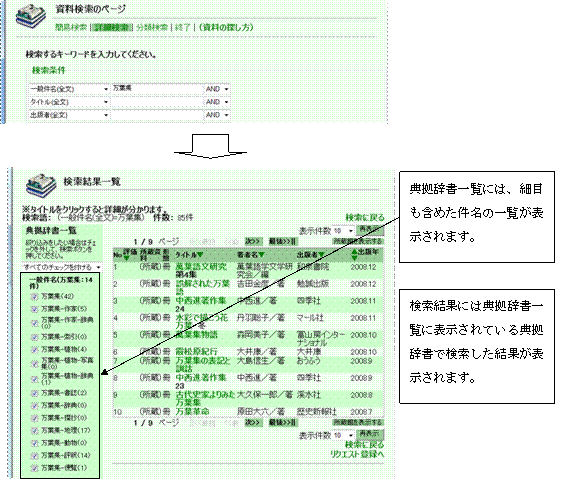The image size is (567, 489).
Task: Click the keyword field containing 万葉集
Action: [x=157, y=89]
